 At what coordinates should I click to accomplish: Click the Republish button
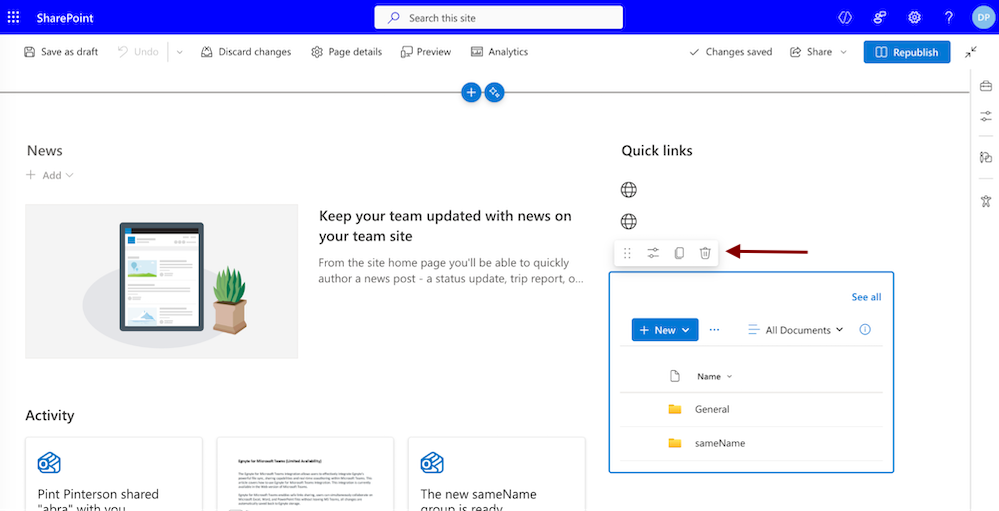(907, 52)
